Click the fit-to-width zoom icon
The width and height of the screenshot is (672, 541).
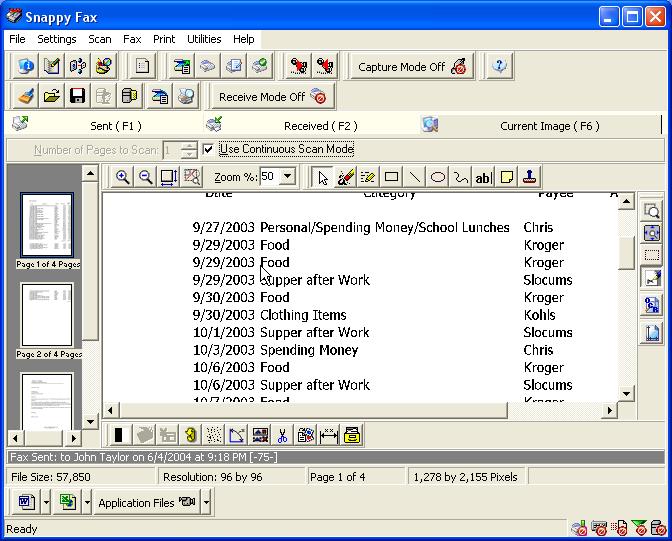(x=168, y=177)
